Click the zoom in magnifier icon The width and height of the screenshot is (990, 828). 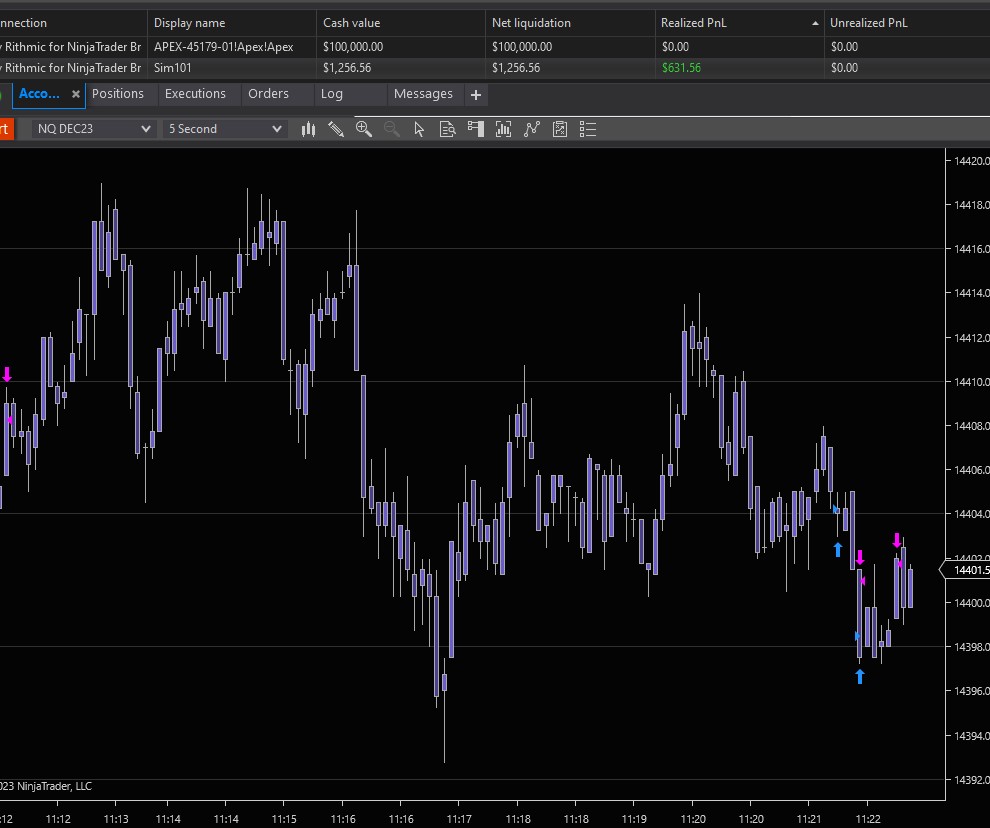[x=364, y=129]
